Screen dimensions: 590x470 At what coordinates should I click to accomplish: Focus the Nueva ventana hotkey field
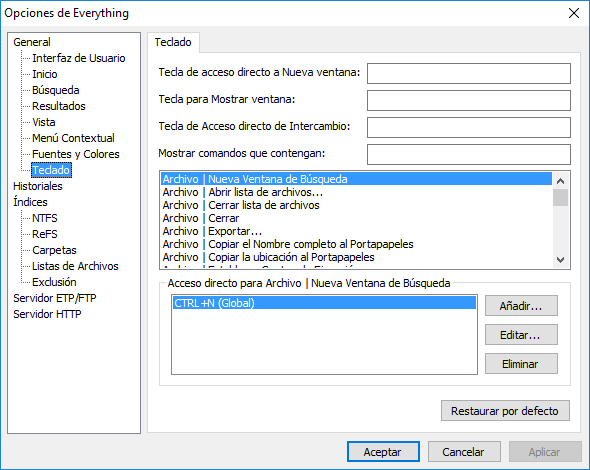(x=469, y=73)
